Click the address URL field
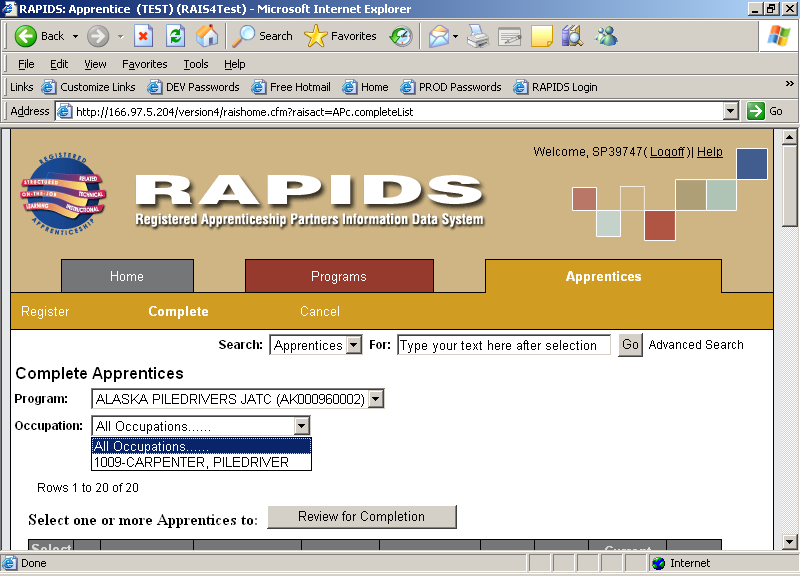This screenshot has width=800, height=576. [x=398, y=111]
